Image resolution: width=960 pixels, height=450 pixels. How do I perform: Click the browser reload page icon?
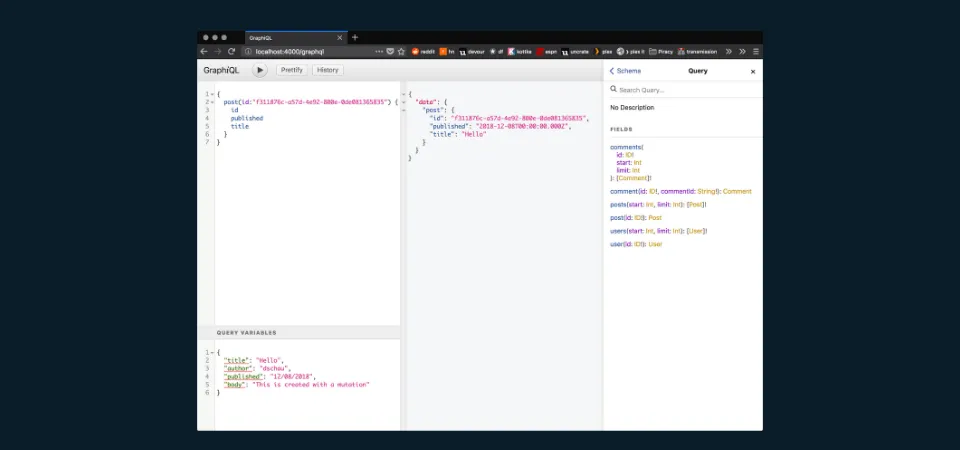232,51
